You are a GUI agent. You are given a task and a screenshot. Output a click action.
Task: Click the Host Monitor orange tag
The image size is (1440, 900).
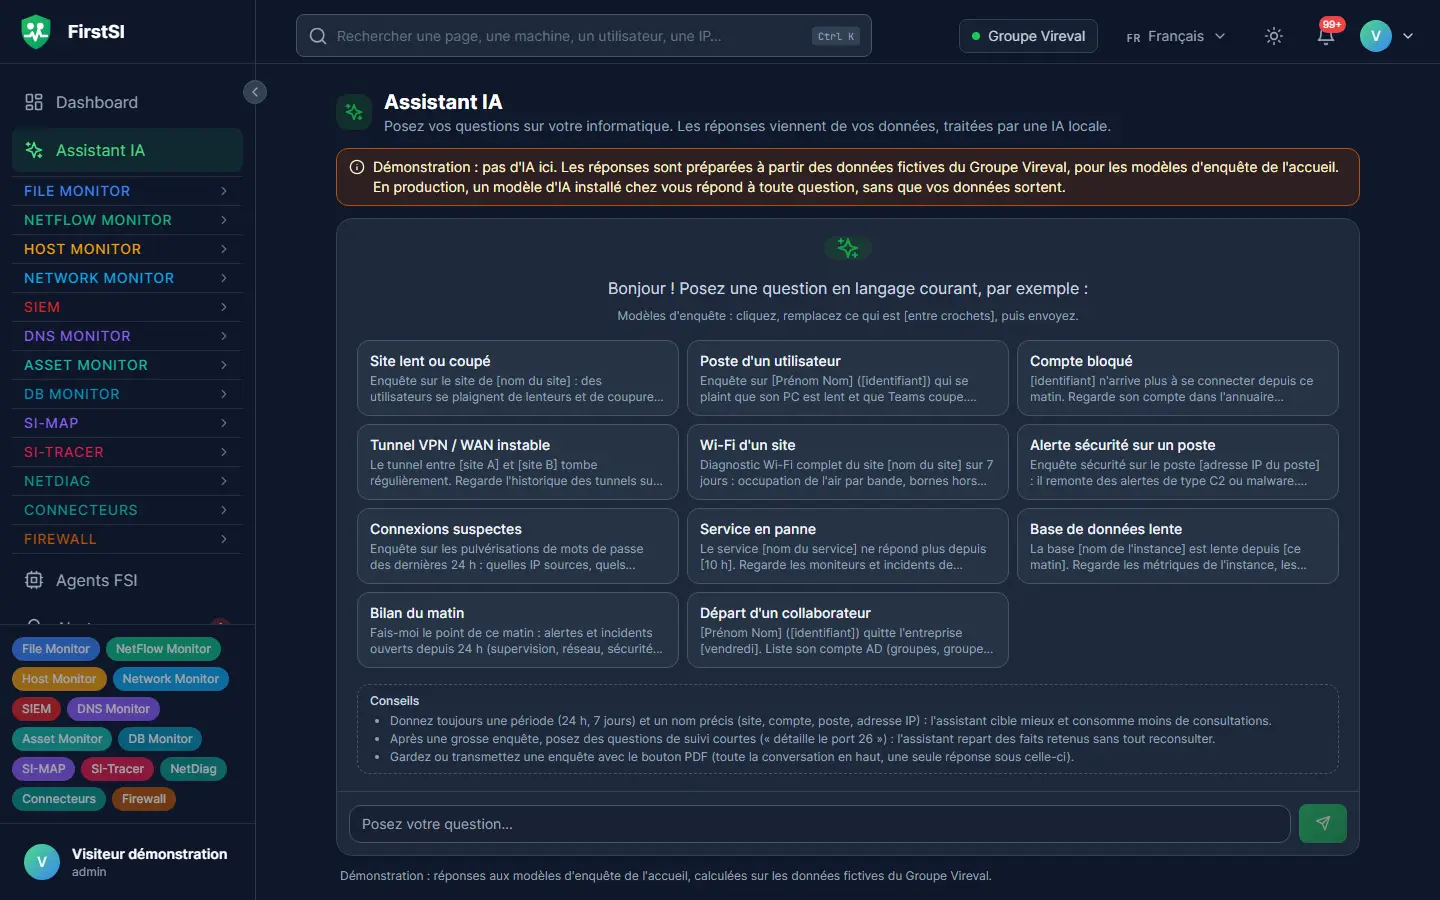tap(59, 679)
